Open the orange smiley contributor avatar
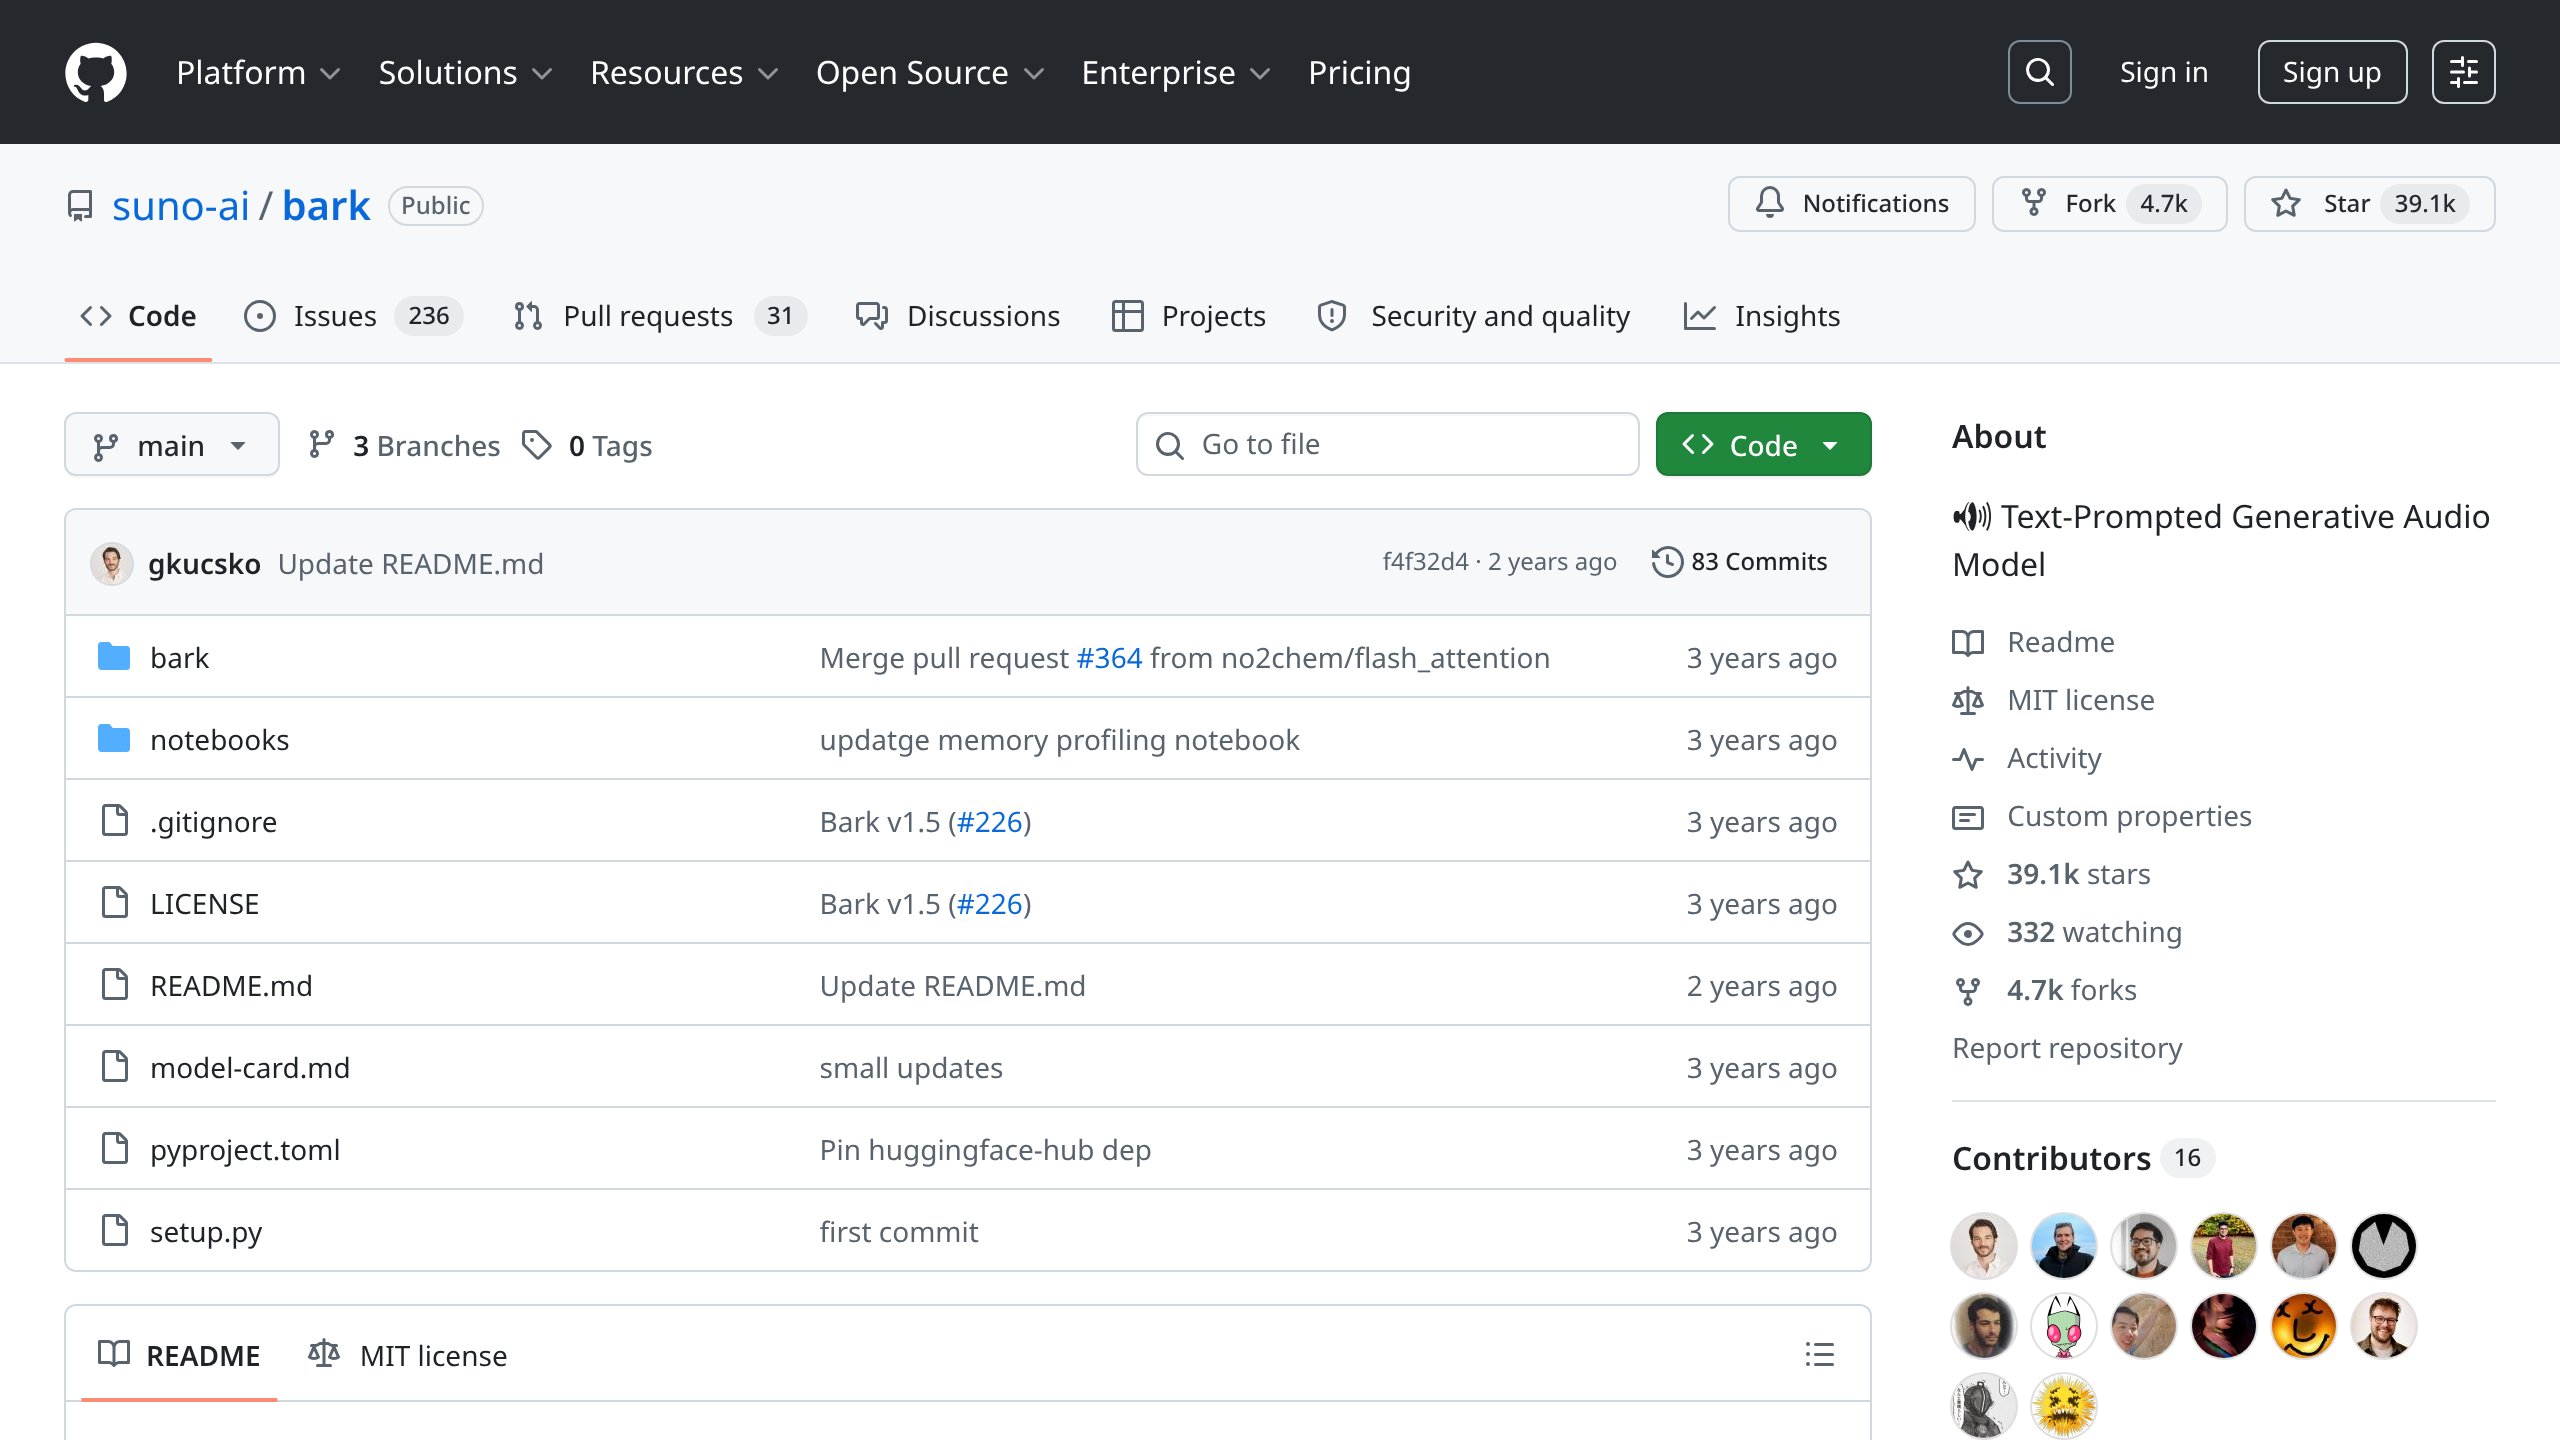The image size is (2560, 1440). (x=2304, y=1326)
